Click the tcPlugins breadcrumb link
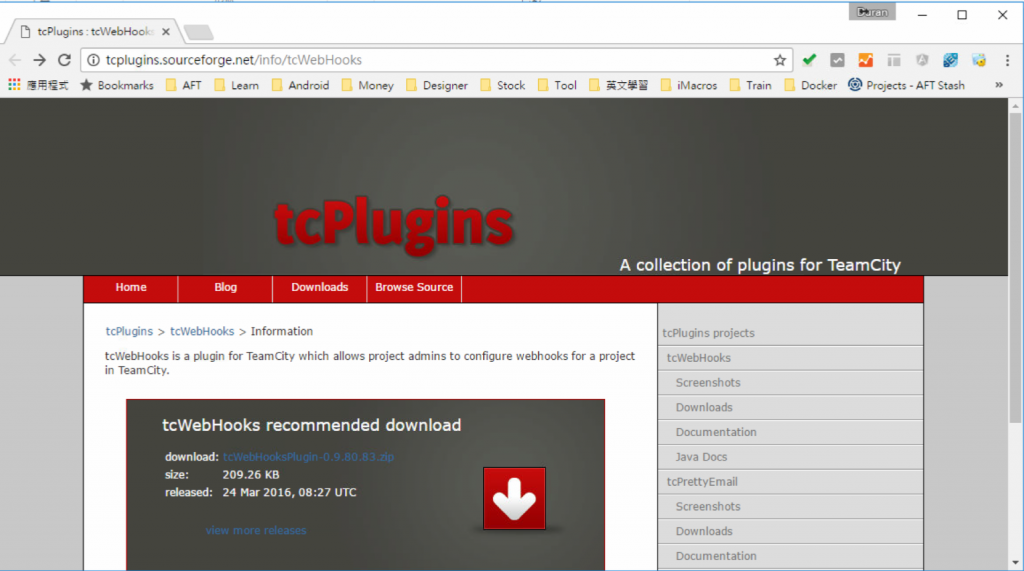 pos(129,331)
